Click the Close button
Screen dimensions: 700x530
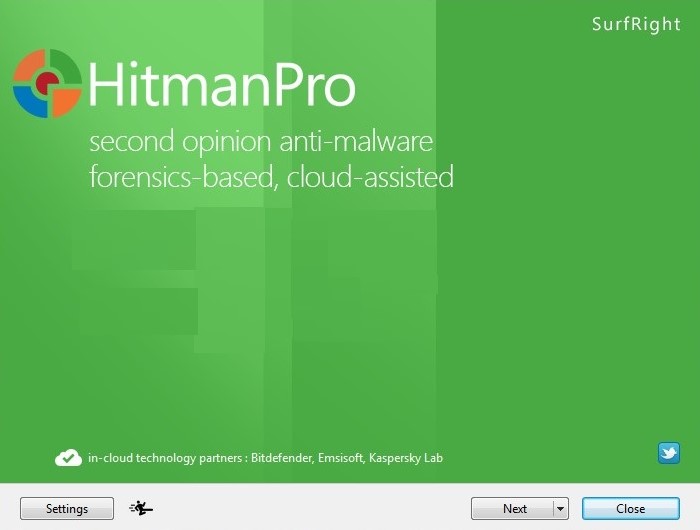pyautogui.click(x=631, y=509)
